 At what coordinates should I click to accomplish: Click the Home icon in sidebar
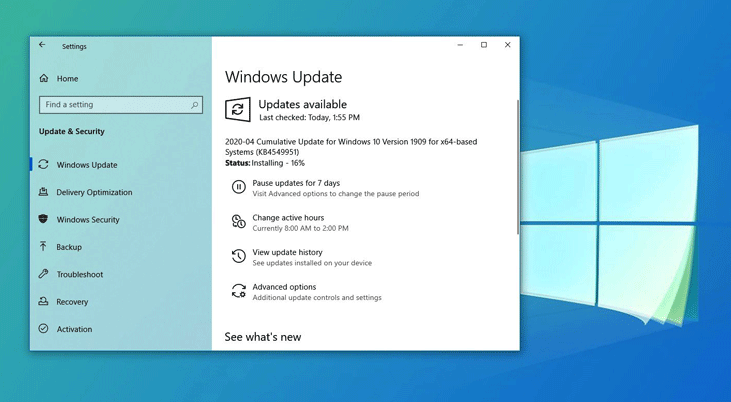pyautogui.click(x=44, y=79)
